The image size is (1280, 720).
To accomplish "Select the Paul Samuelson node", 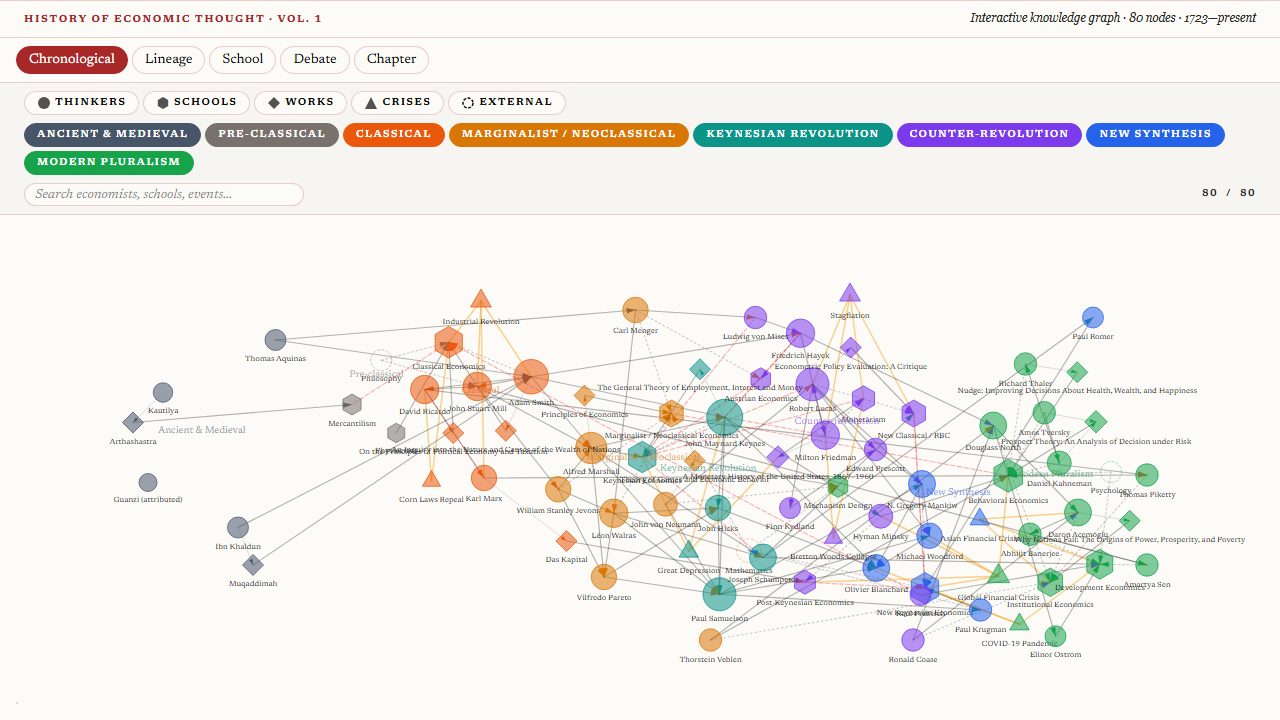I will pyautogui.click(x=719, y=594).
